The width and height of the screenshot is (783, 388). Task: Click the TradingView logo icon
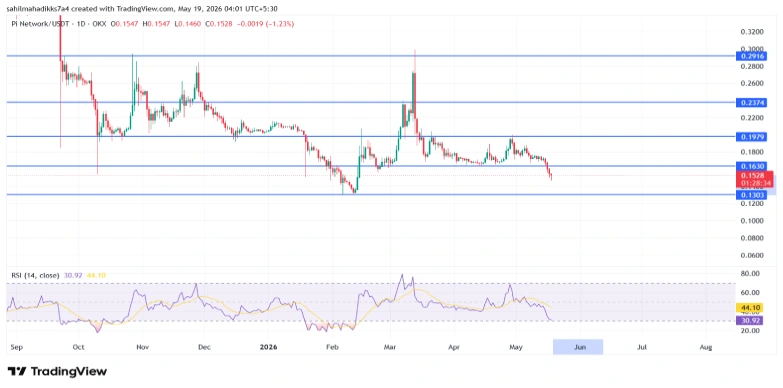tap(17, 372)
